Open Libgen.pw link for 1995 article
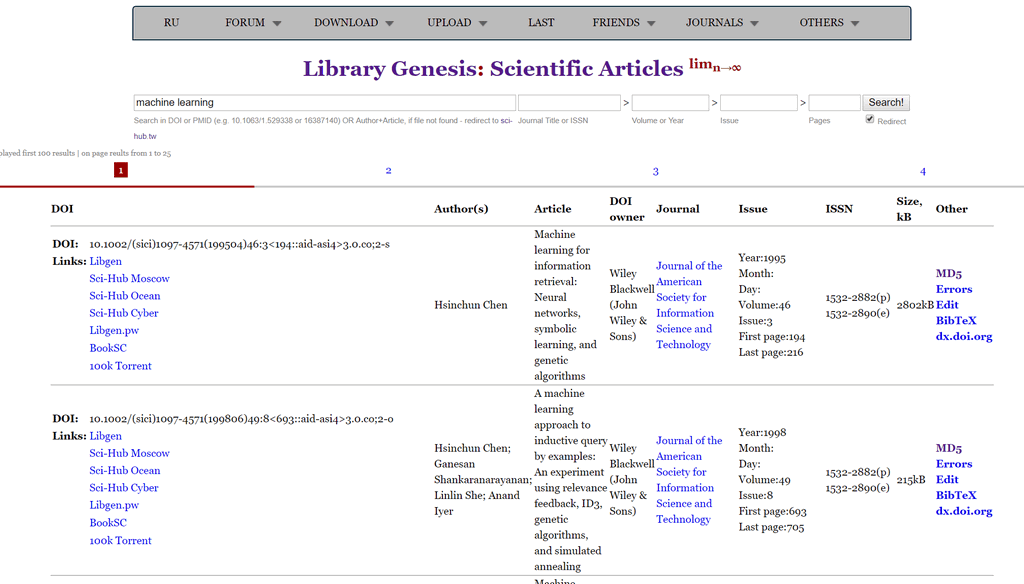The image size is (1024, 584). 114,331
